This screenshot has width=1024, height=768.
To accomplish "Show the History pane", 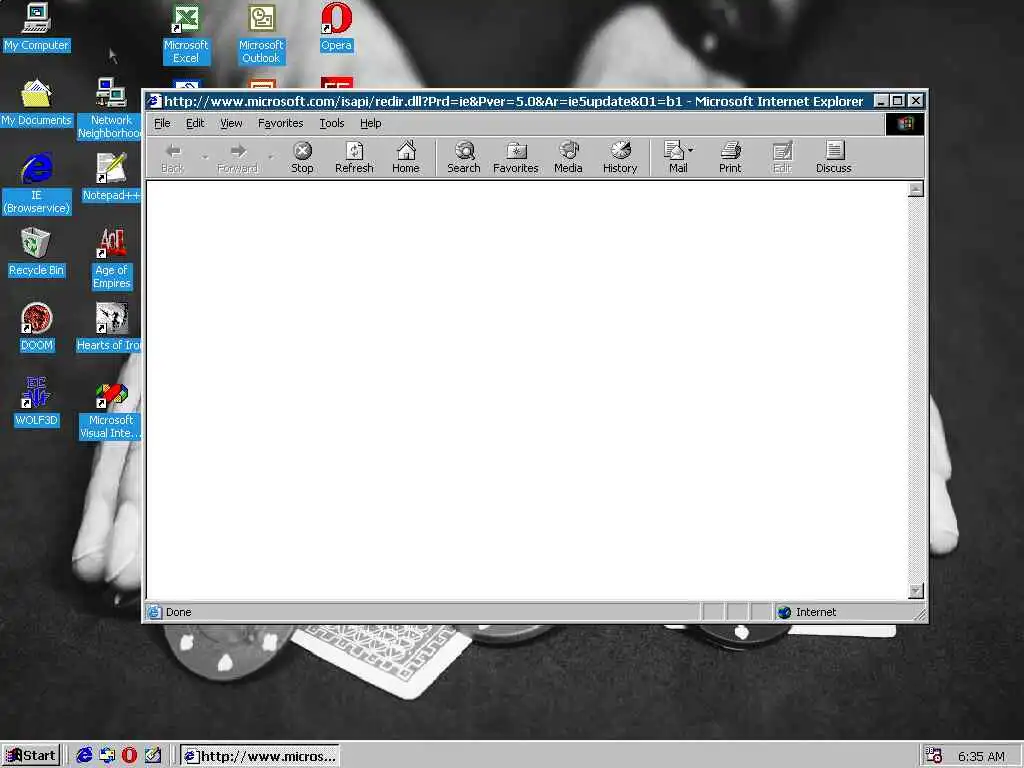I will coord(620,157).
